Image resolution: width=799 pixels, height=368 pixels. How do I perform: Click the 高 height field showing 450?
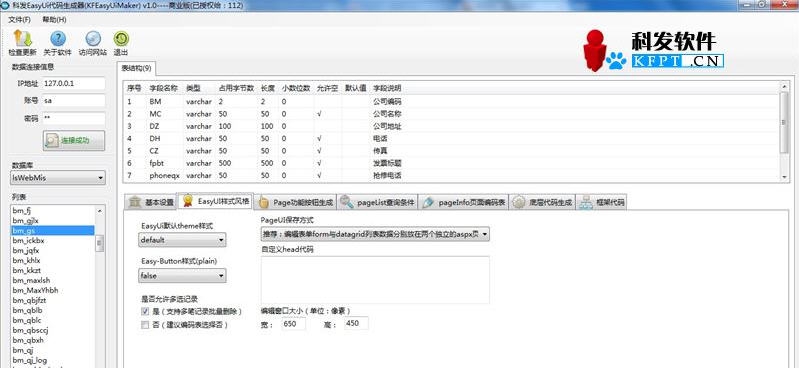click(x=356, y=324)
